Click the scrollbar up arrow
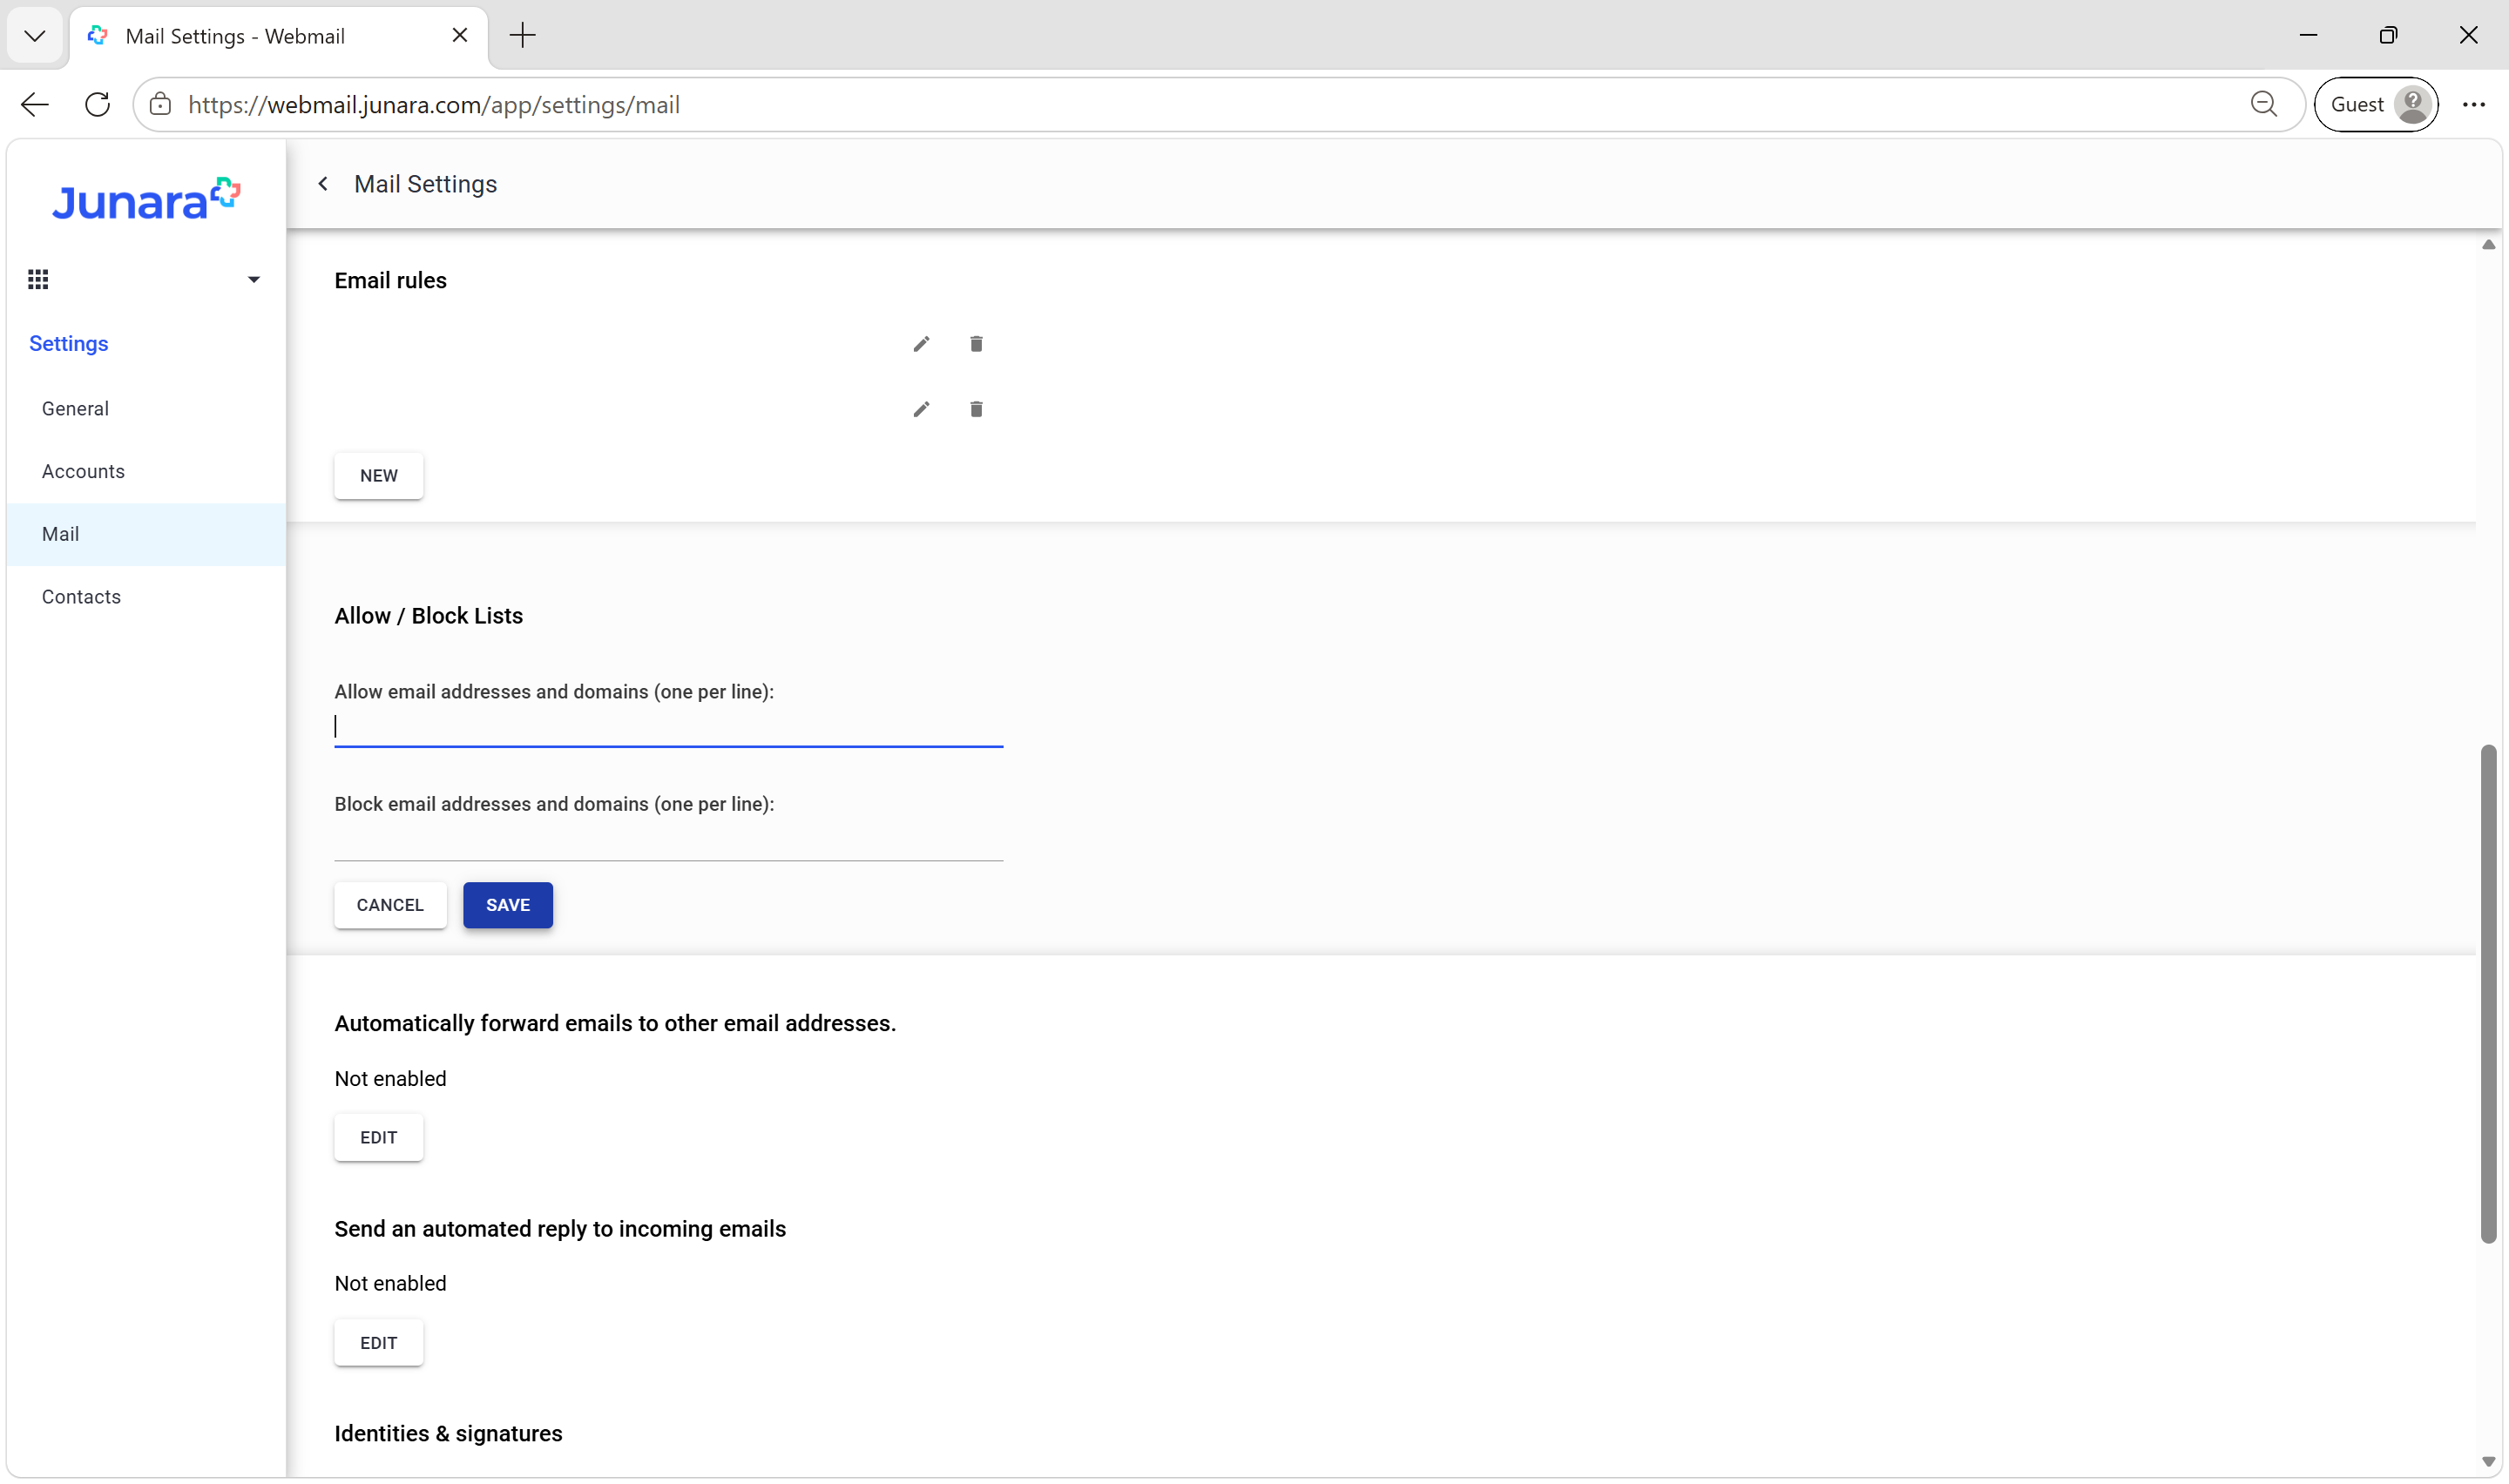 pos(2488,245)
